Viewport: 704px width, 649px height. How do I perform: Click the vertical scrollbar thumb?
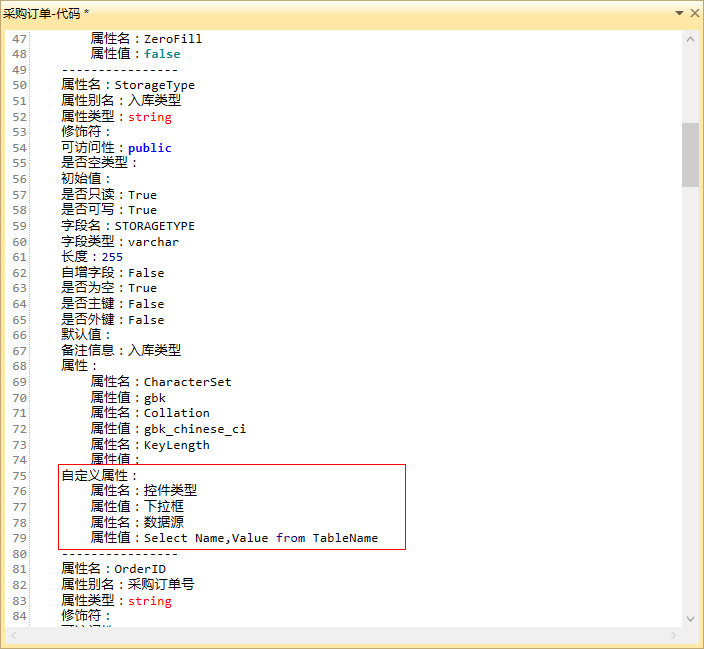coord(690,155)
